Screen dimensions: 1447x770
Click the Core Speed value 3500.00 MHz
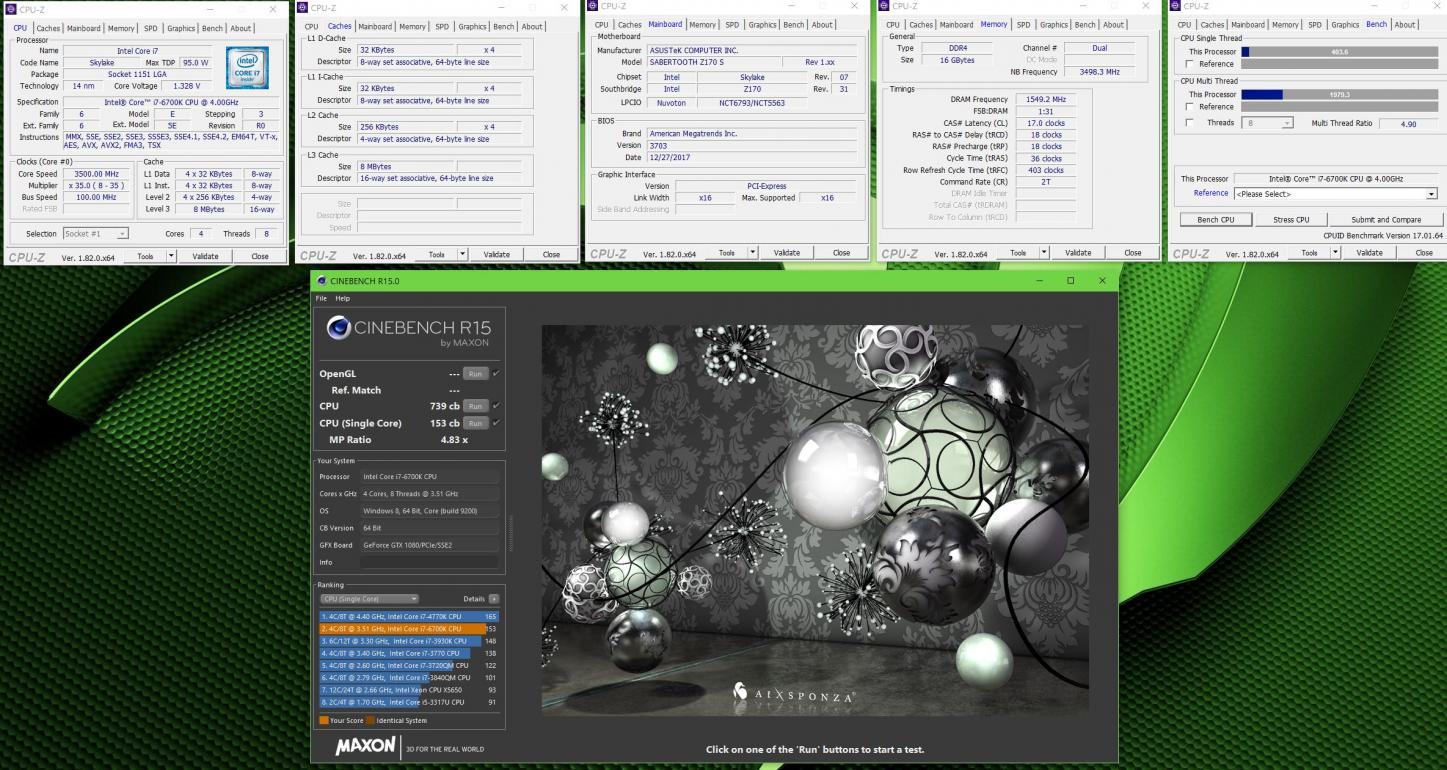click(96, 174)
